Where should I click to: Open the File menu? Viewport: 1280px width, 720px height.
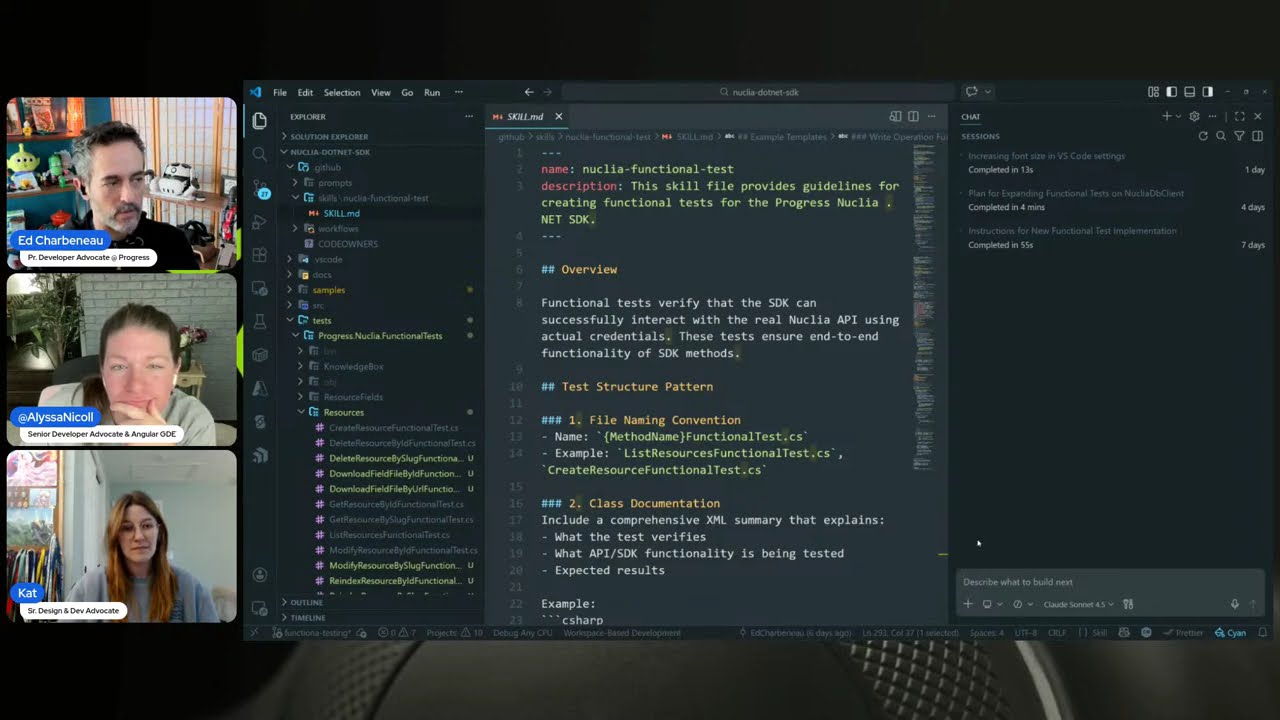pyautogui.click(x=280, y=92)
